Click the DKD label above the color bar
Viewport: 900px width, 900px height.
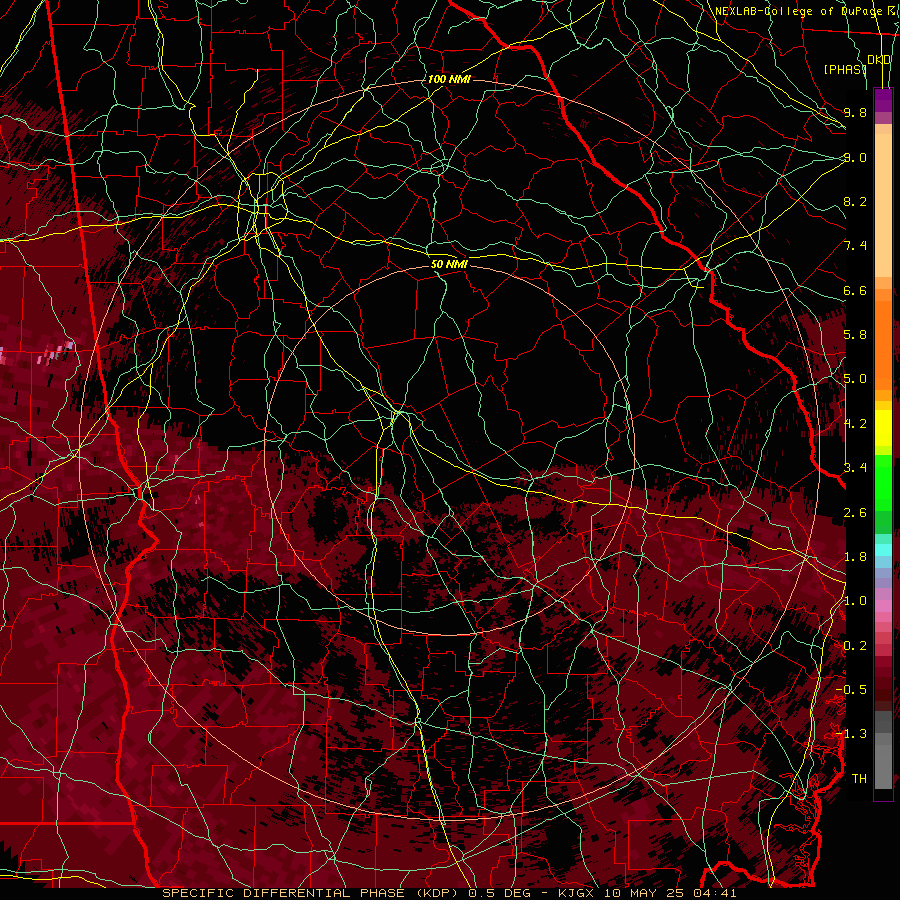click(879, 59)
